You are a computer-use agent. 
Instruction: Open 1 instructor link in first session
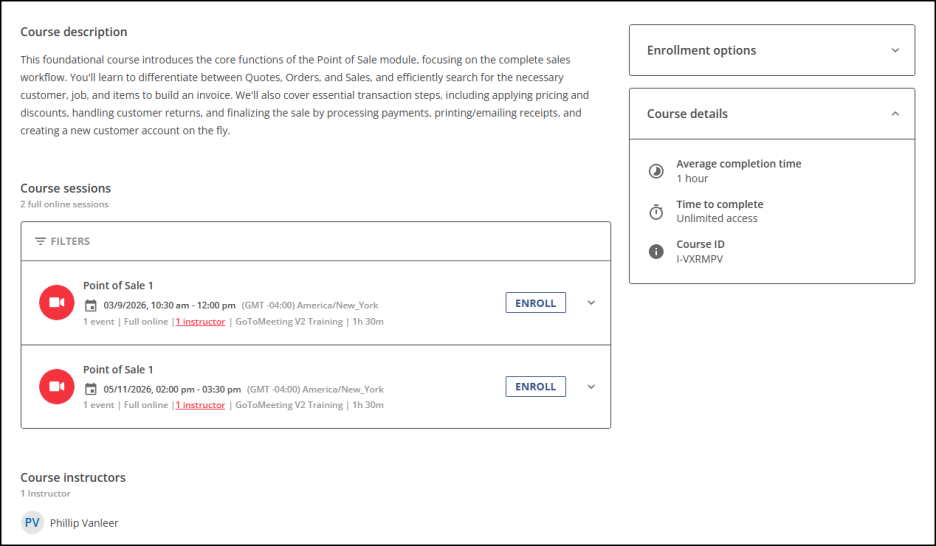click(200, 322)
